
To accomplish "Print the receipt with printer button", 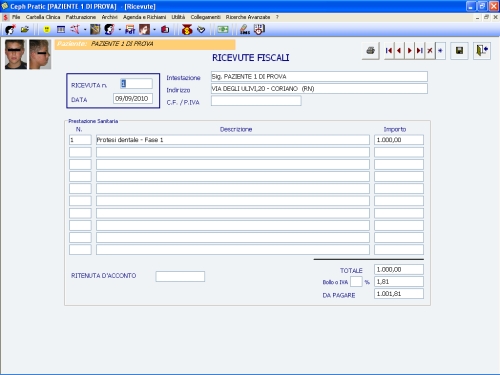I will (371, 51).
